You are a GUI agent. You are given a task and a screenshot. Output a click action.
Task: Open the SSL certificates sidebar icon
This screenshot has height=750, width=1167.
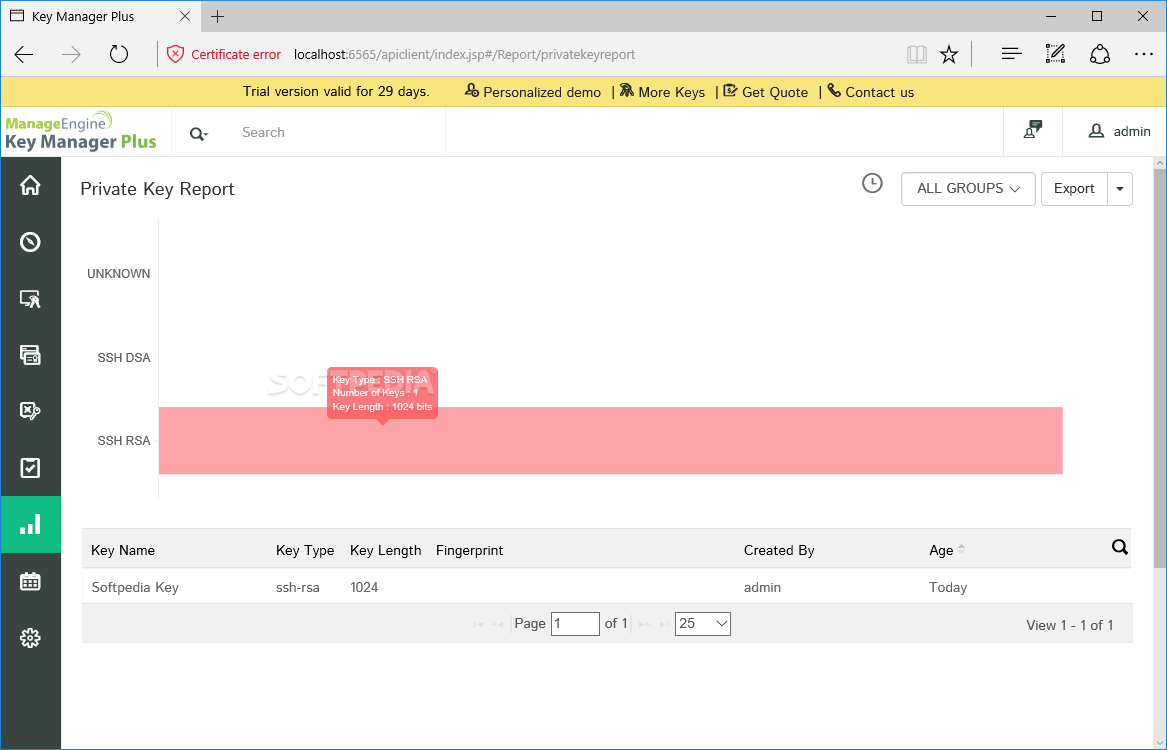tap(30, 355)
